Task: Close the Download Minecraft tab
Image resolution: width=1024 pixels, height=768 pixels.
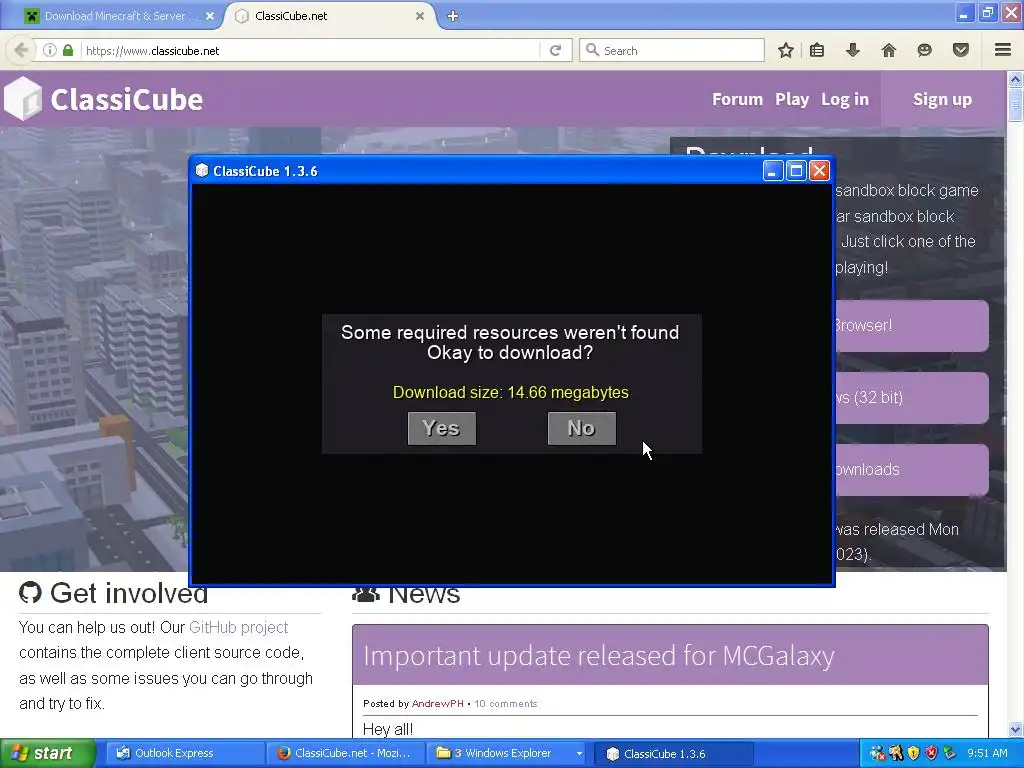Action: click(x=210, y=16)
